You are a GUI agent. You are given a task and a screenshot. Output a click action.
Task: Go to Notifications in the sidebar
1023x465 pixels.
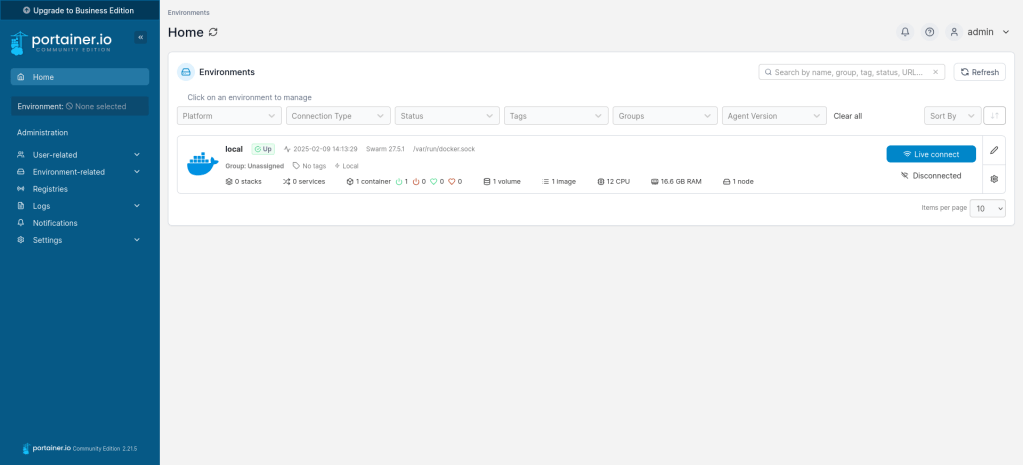[55, 223]
